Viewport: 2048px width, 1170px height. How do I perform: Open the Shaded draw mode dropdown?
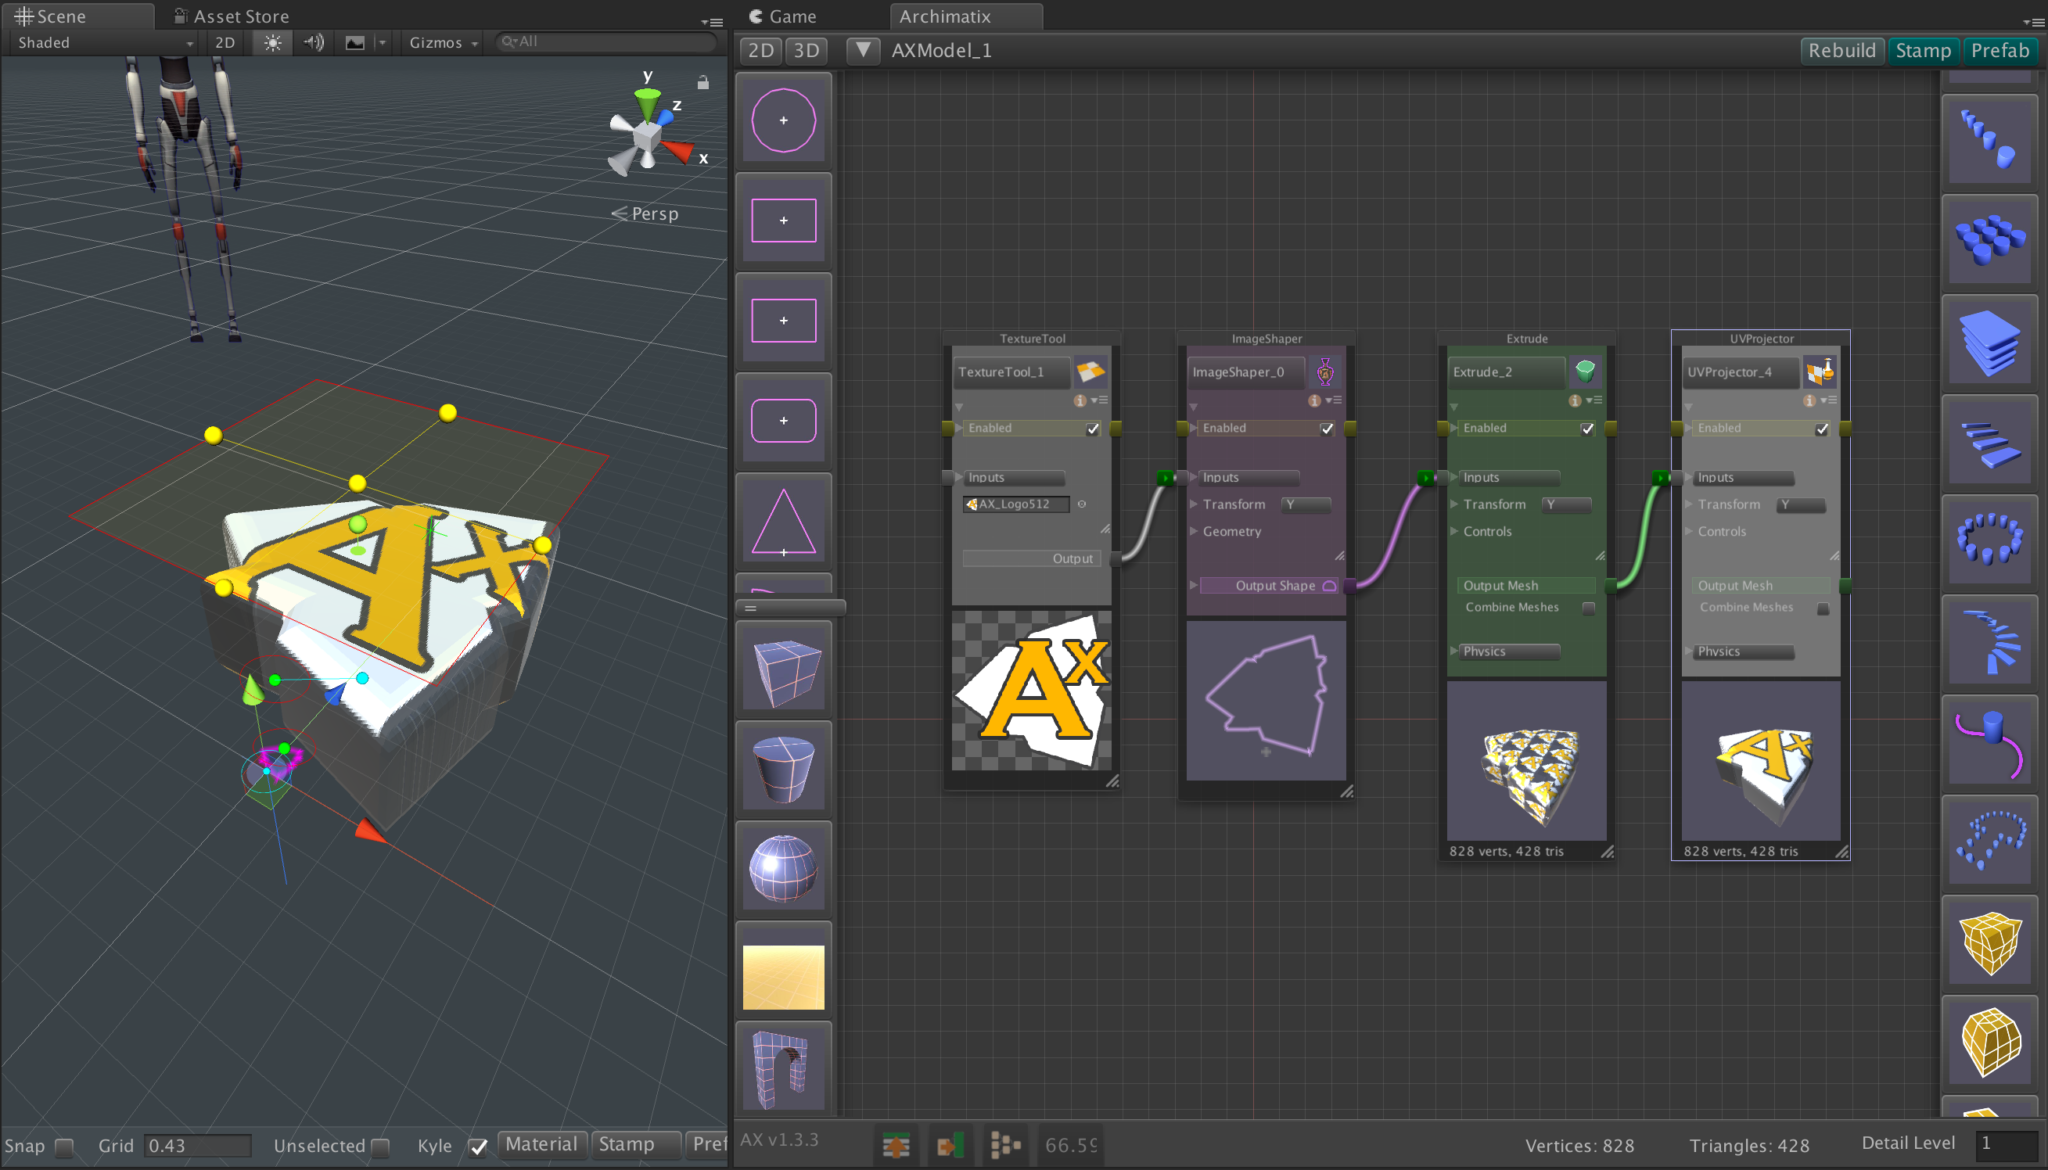pos(100,42)
